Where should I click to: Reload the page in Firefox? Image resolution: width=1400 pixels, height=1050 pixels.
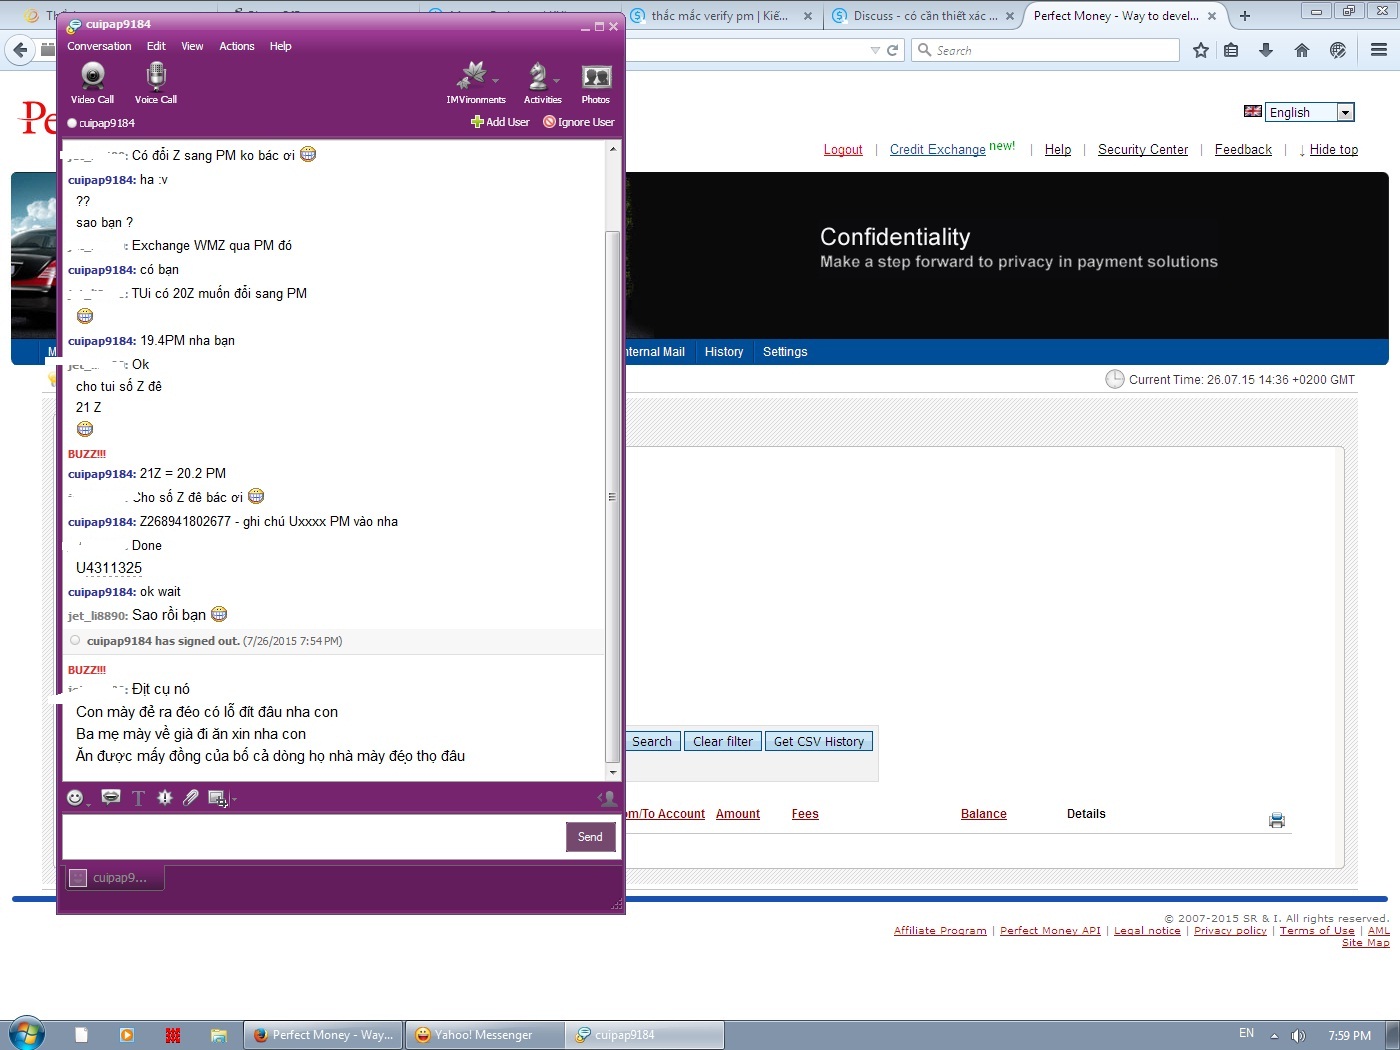(893, 50)
